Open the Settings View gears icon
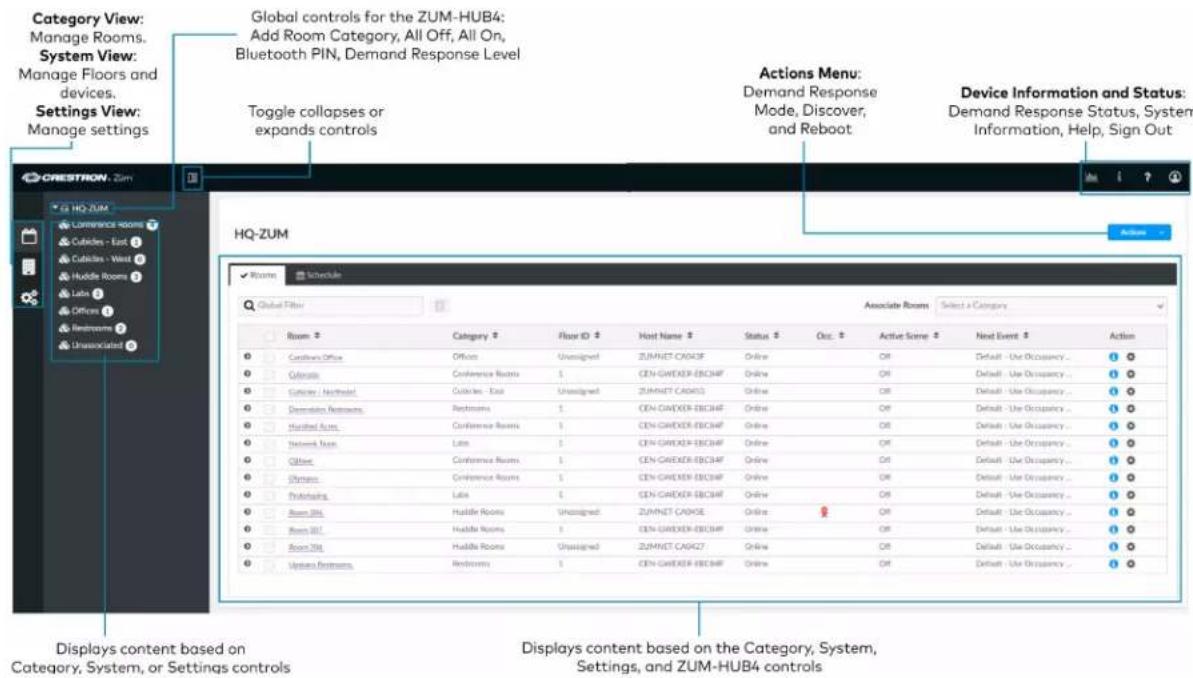This screenshot has height=678, width=1193. point(29,298)
